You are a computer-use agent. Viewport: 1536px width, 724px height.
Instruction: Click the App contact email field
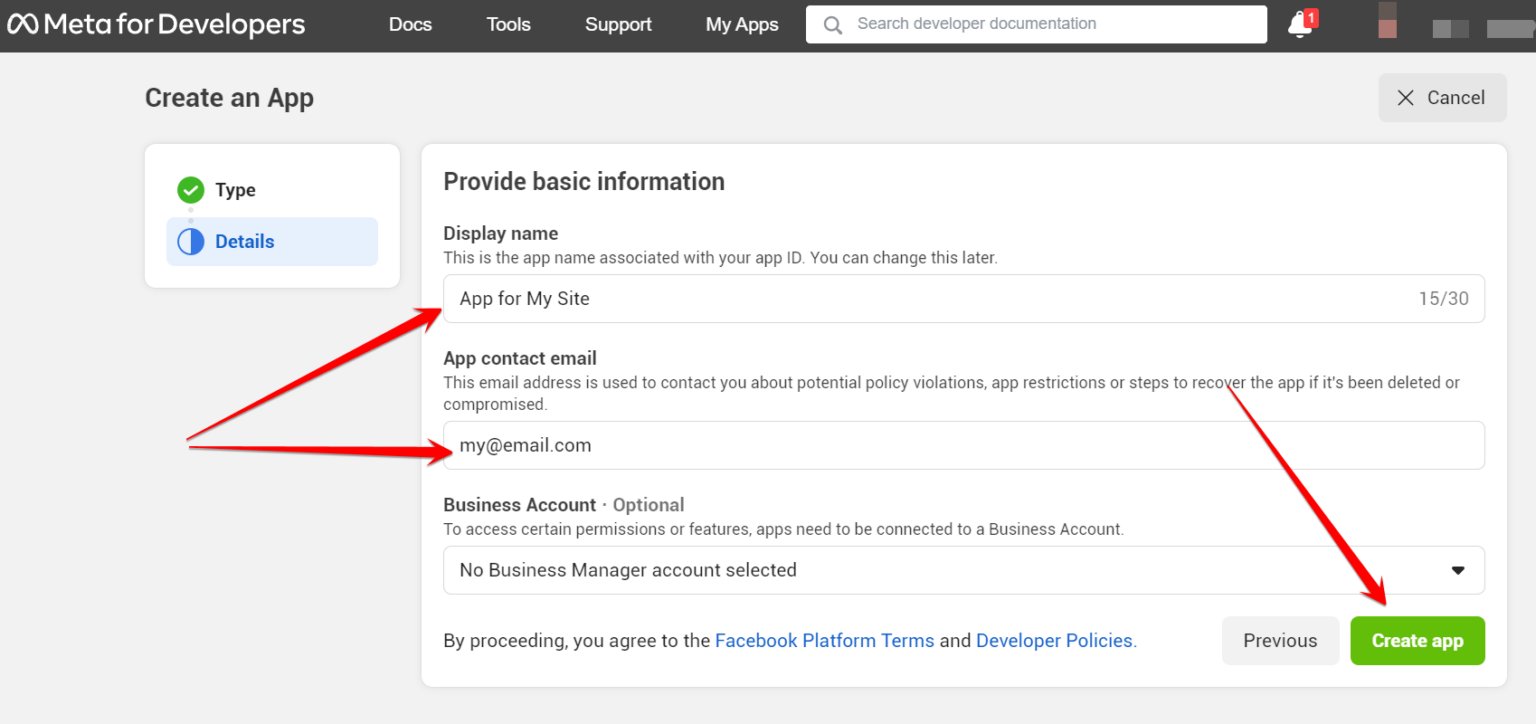point(964,445)
